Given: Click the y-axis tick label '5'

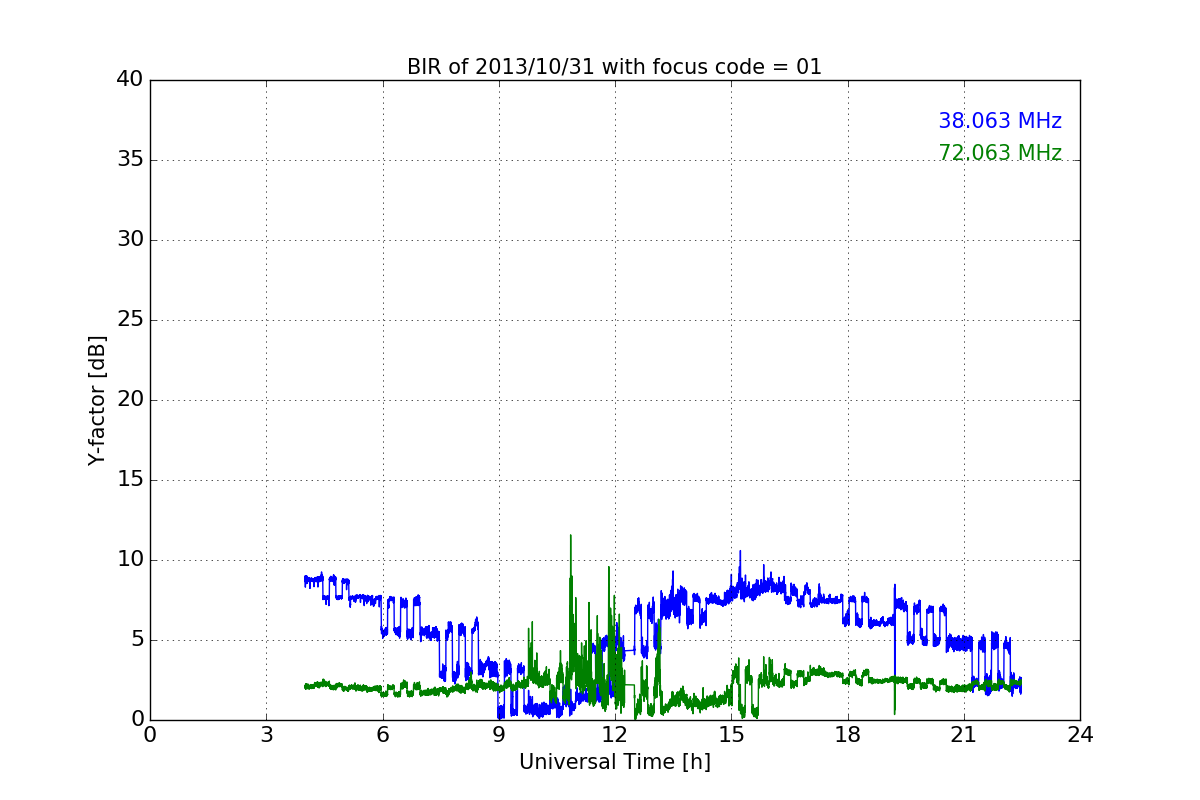Looking at the screenshot, I should pyautogui.click(x=136, y=640).
